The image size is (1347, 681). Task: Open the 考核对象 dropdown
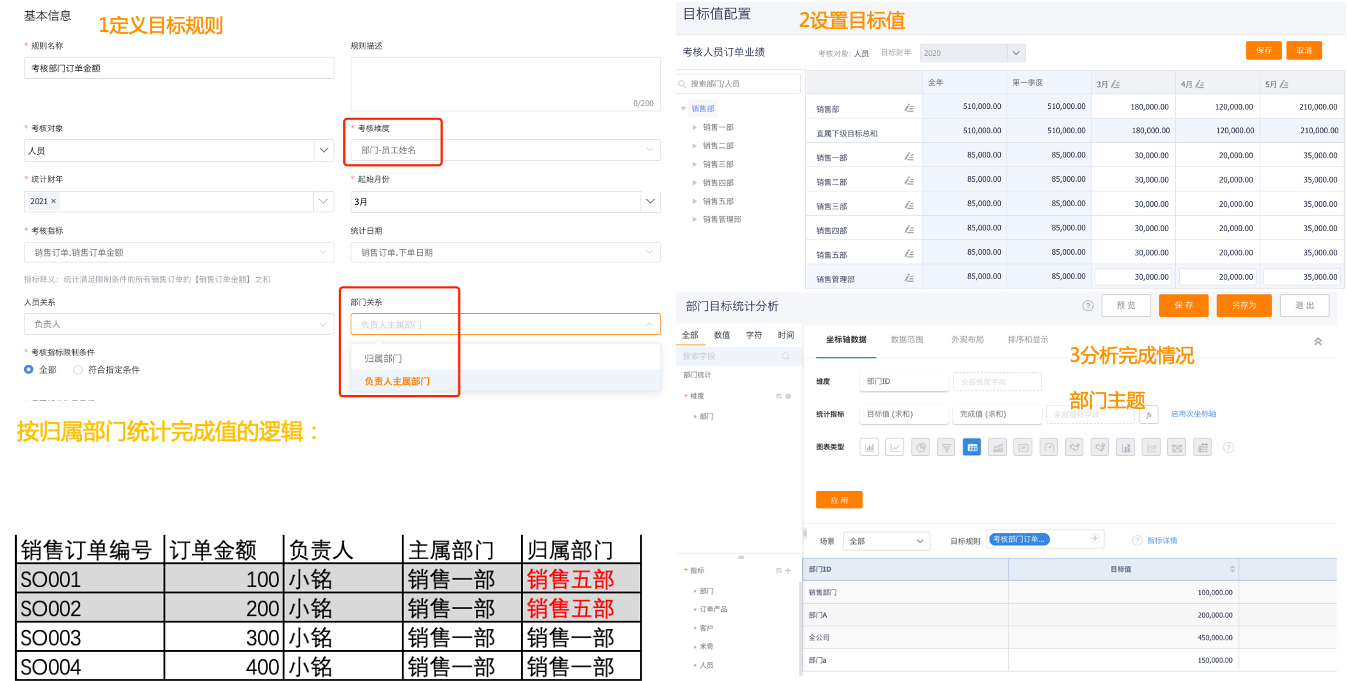point(324,150)
